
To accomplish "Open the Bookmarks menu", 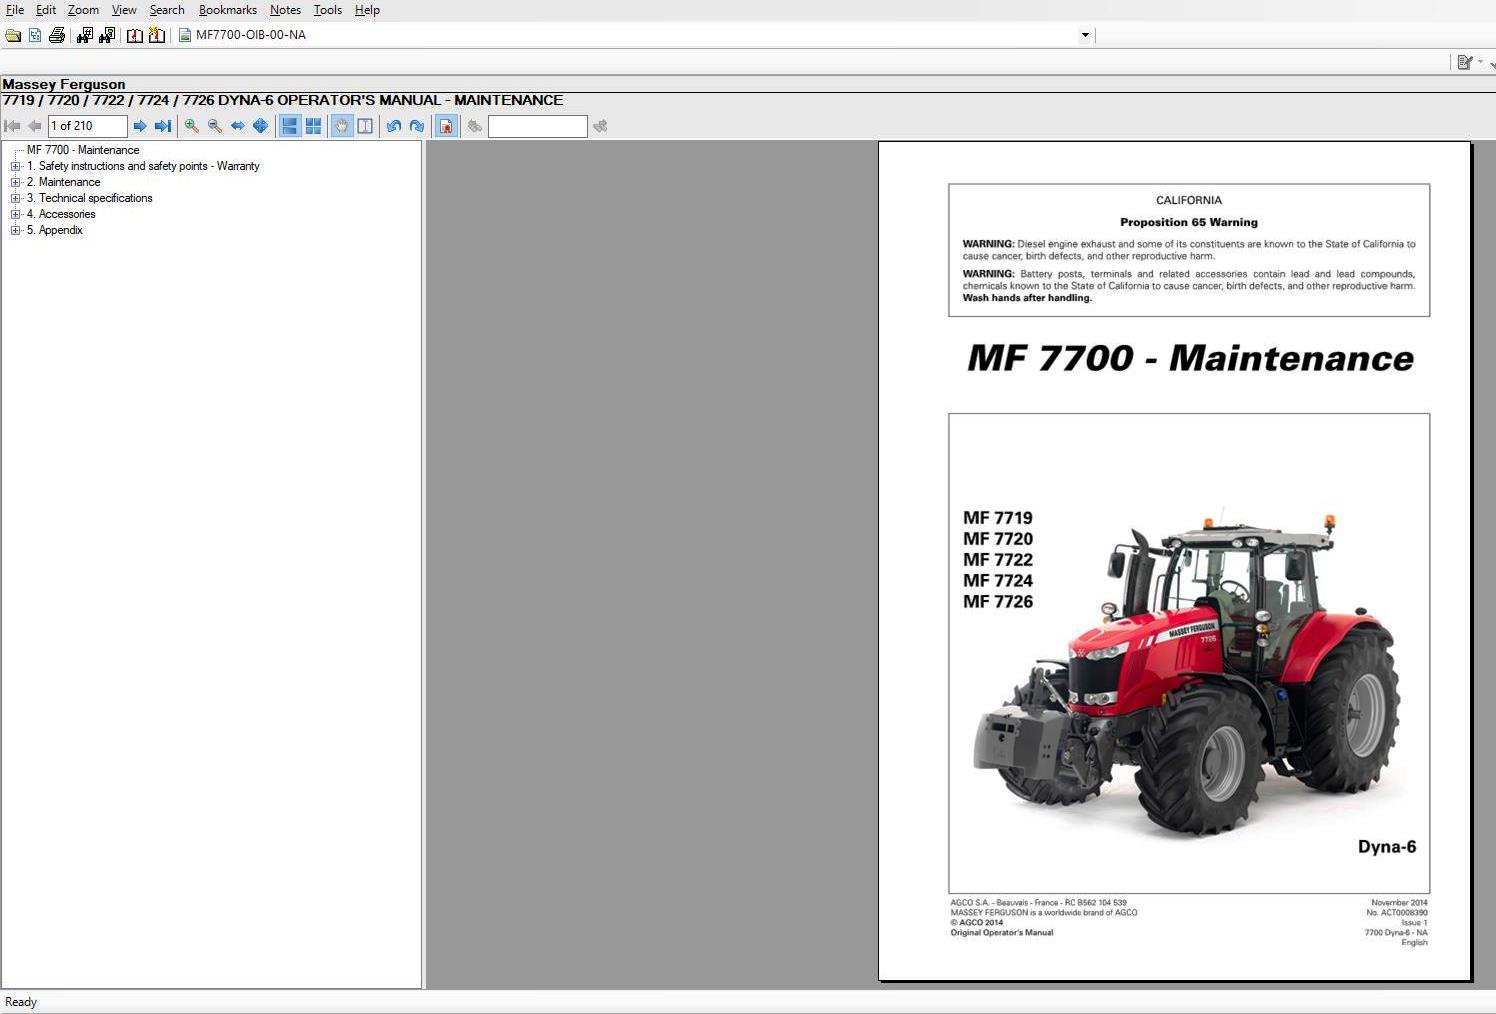I will [x=228, y=10].
